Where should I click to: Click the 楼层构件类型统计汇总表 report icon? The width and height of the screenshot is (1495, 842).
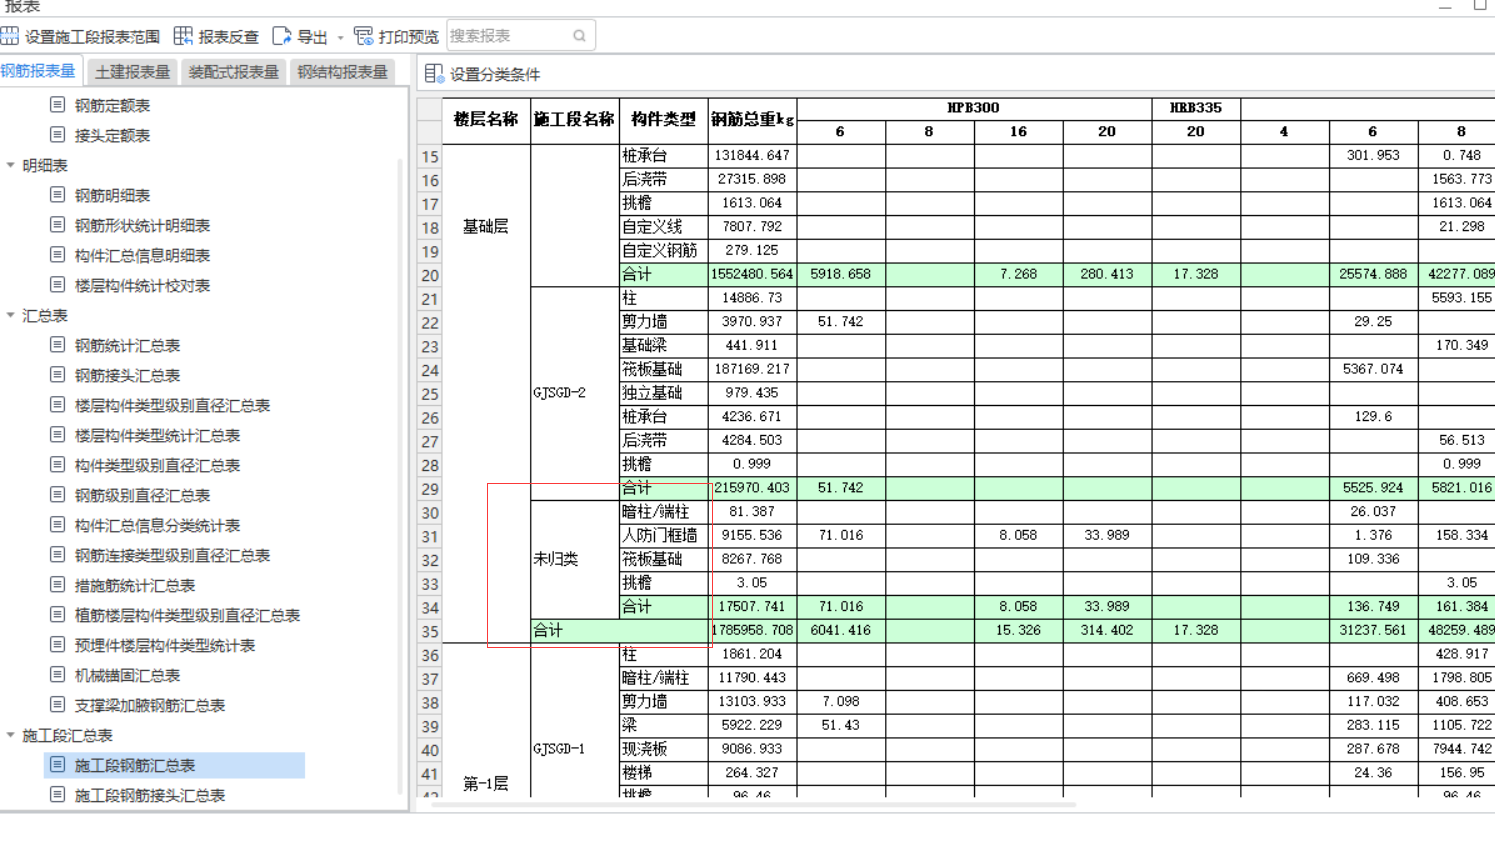point(57,435)
